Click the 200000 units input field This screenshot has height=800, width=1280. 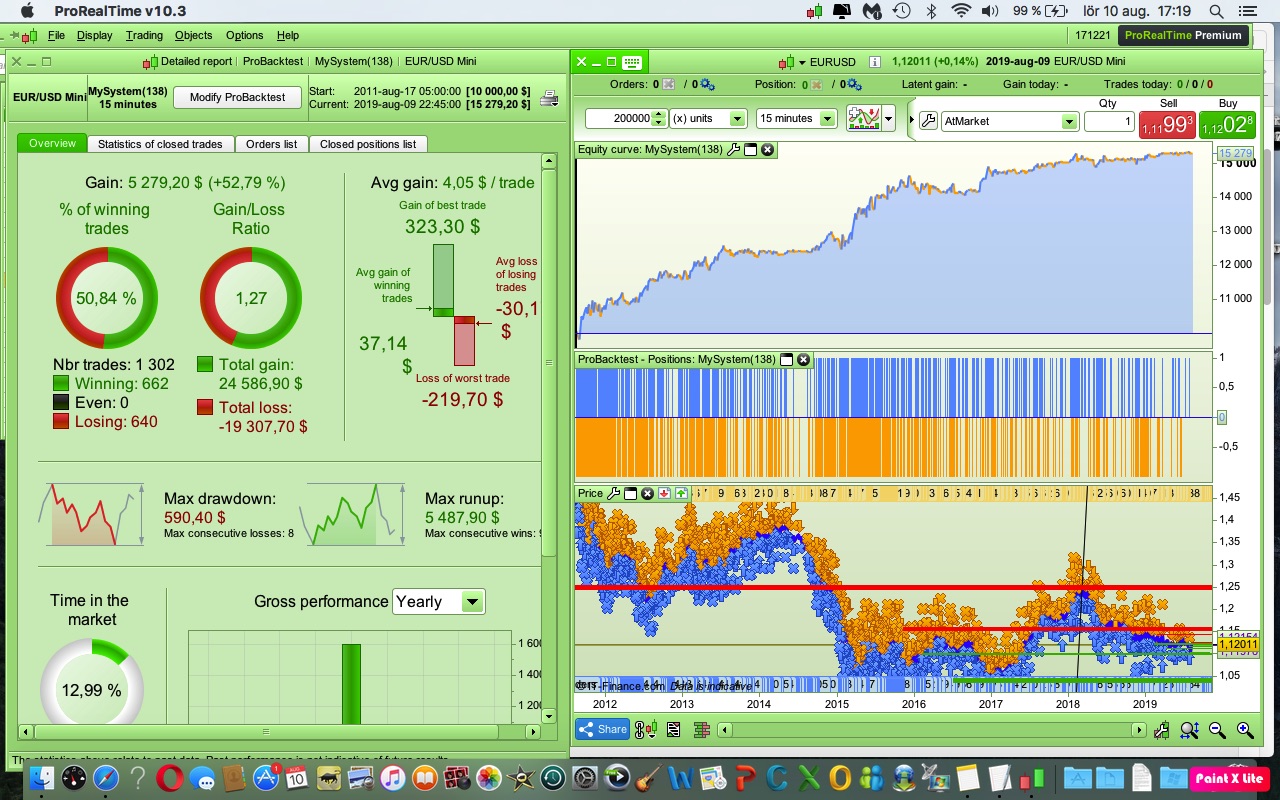(618, 118)
